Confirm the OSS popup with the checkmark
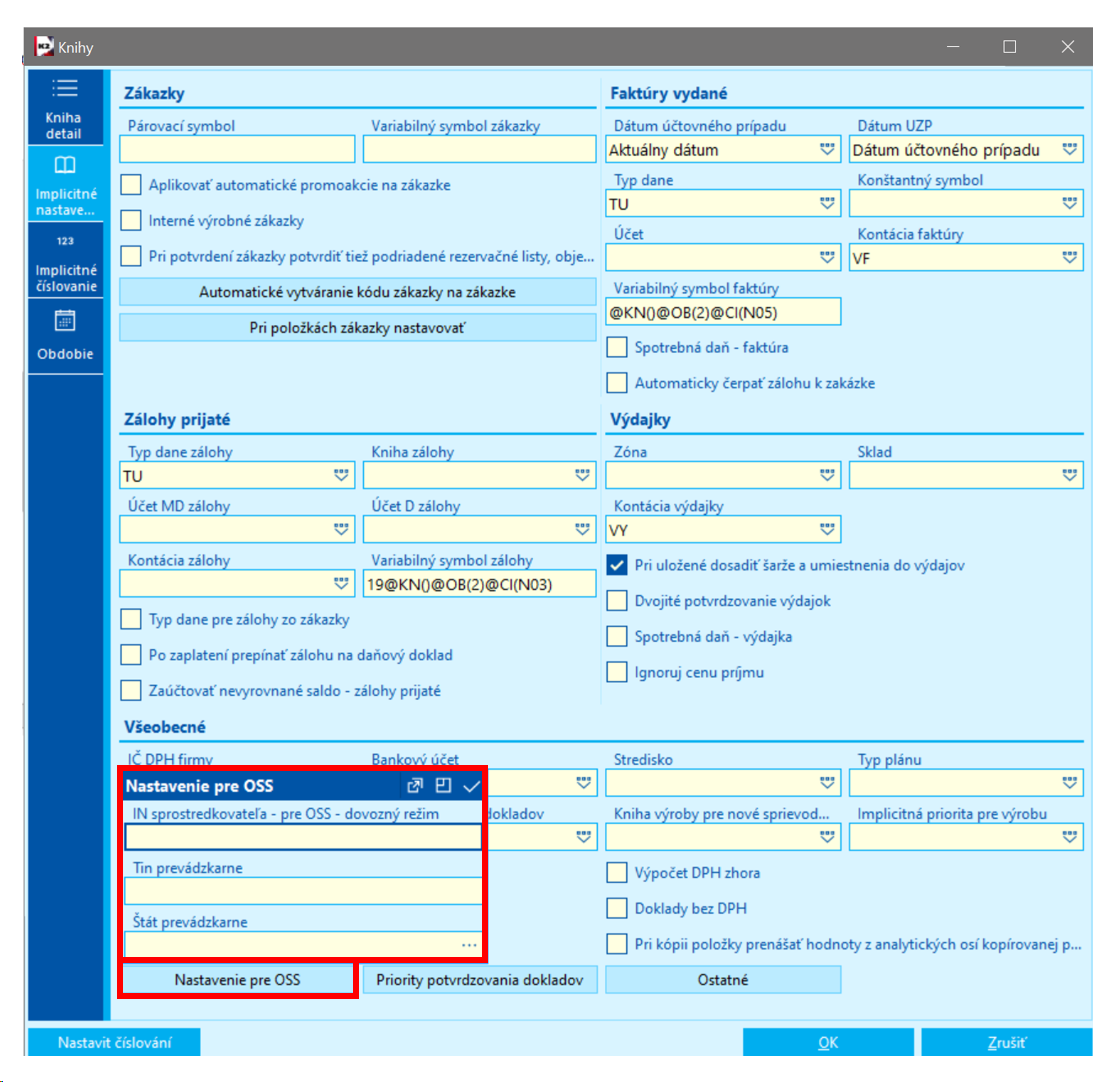The image size is (1107, 1082). [x=472, y=786]
